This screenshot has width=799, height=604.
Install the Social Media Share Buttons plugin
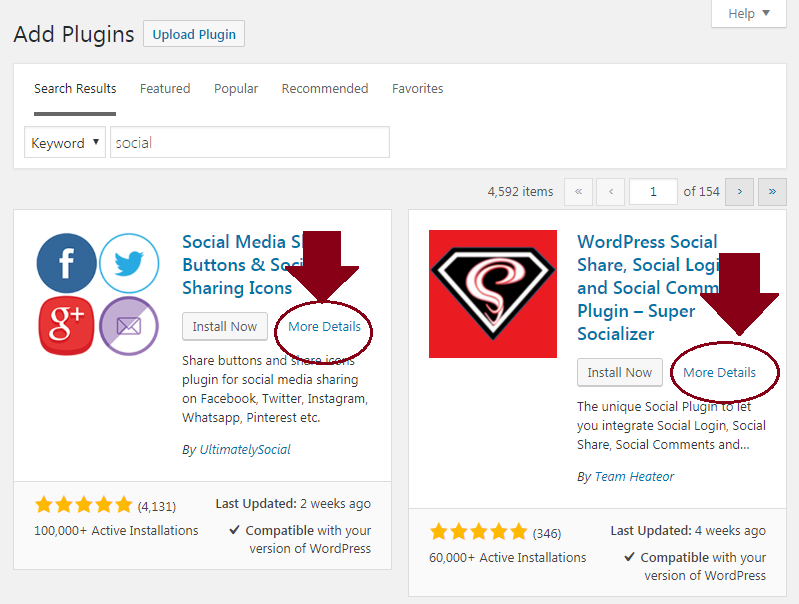coord(225,327)
